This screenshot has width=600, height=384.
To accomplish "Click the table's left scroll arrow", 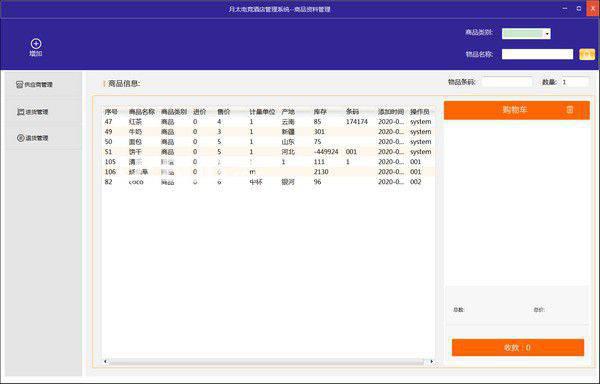I will tap(106, 361).
